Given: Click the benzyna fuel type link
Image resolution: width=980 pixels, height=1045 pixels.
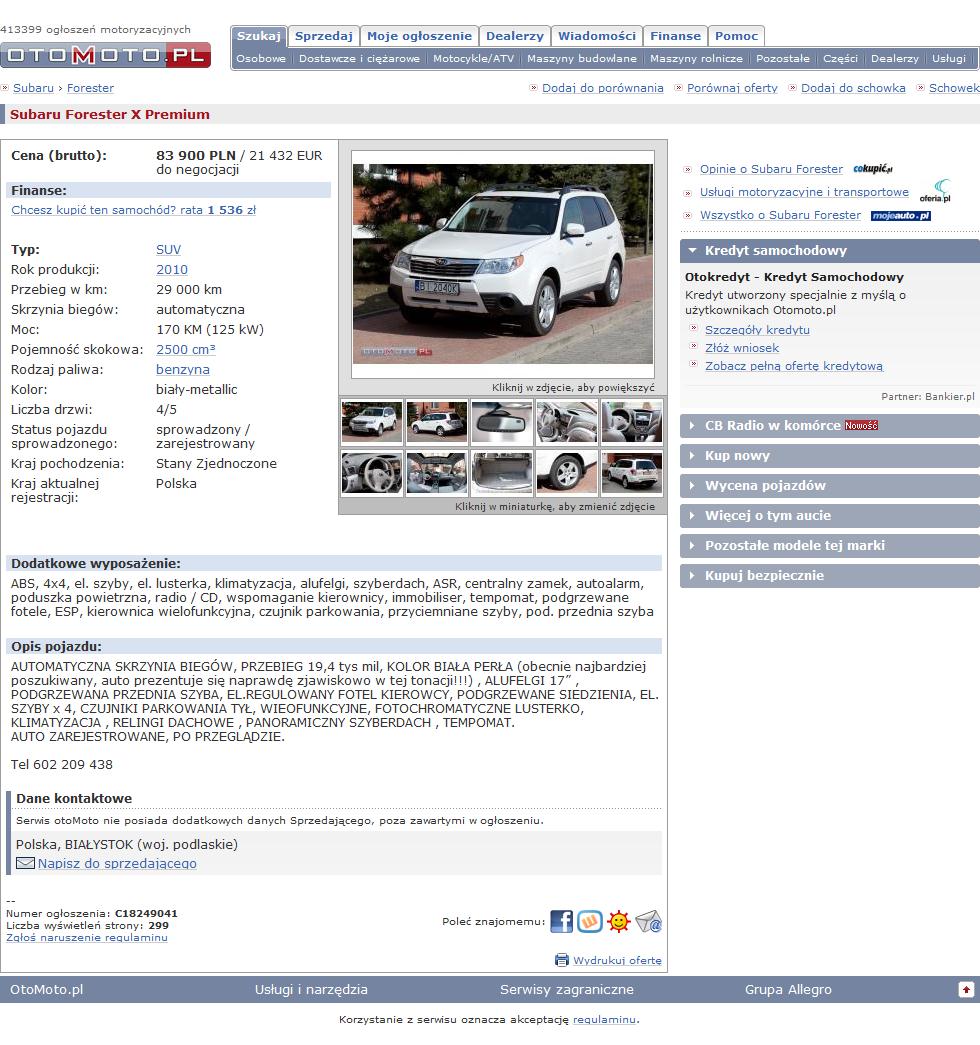Looking at the screenshot, I should (x=183, y=370).
